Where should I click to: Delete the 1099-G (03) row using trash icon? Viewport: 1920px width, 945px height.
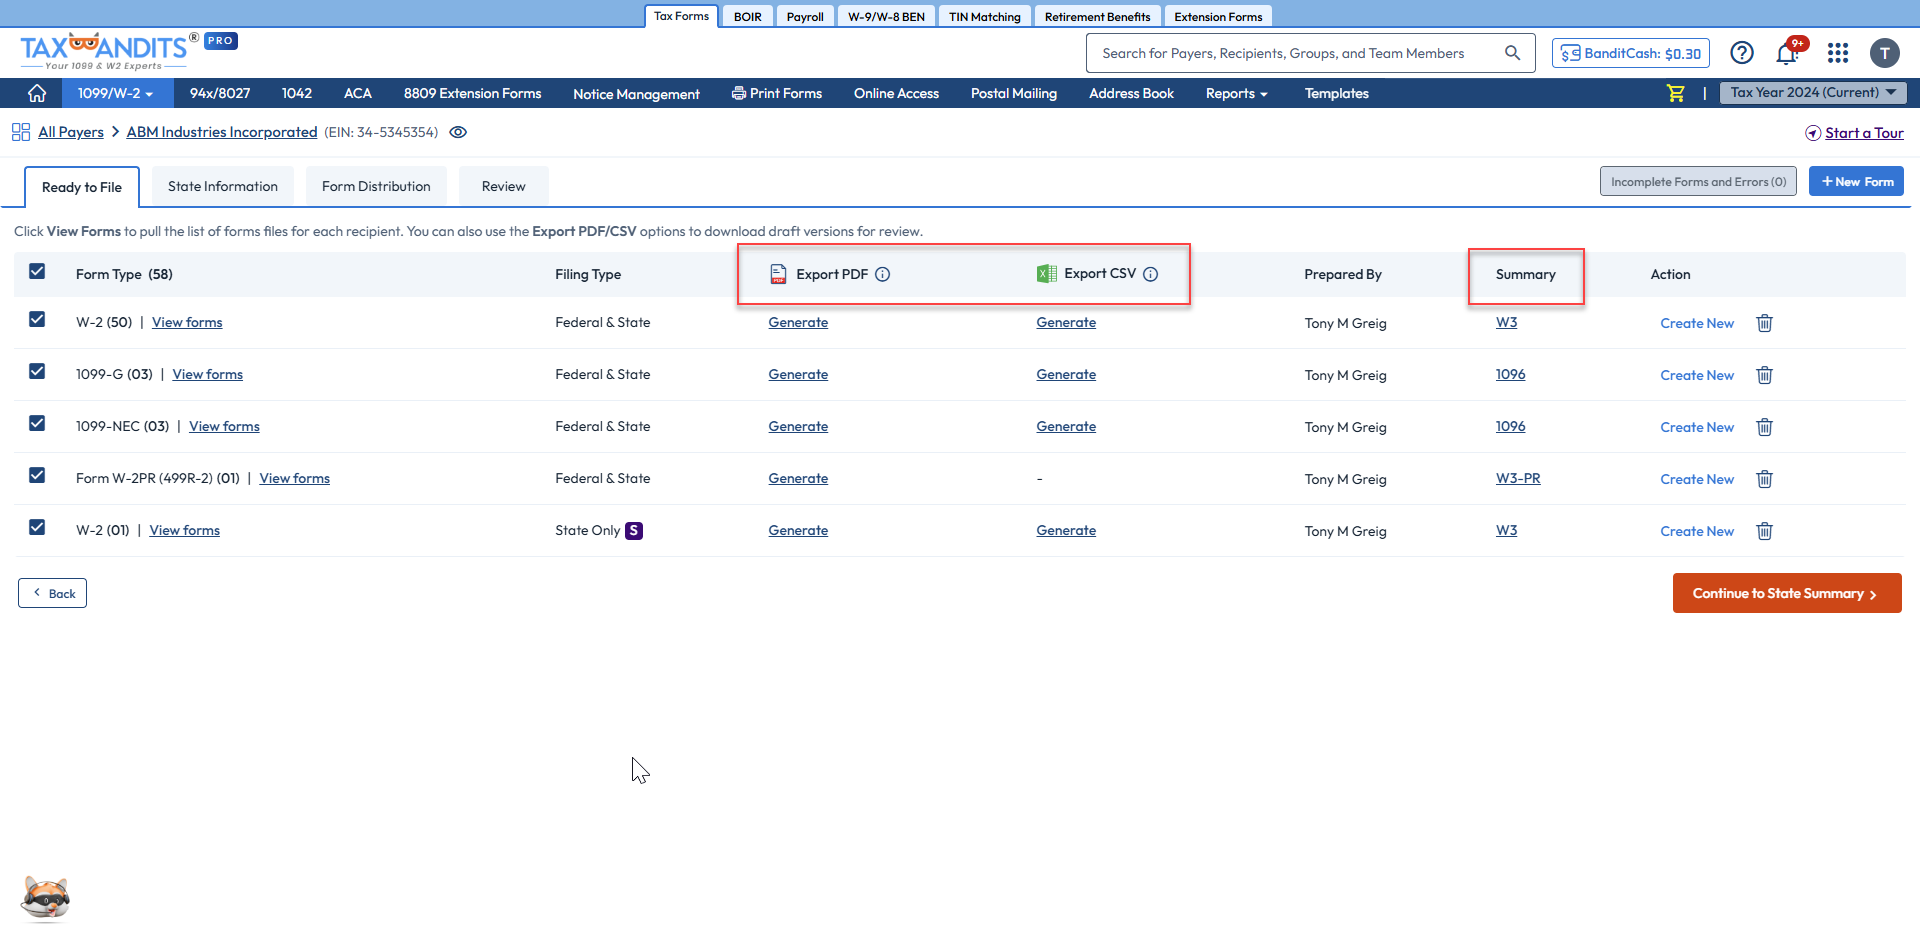pos(1765,375)
